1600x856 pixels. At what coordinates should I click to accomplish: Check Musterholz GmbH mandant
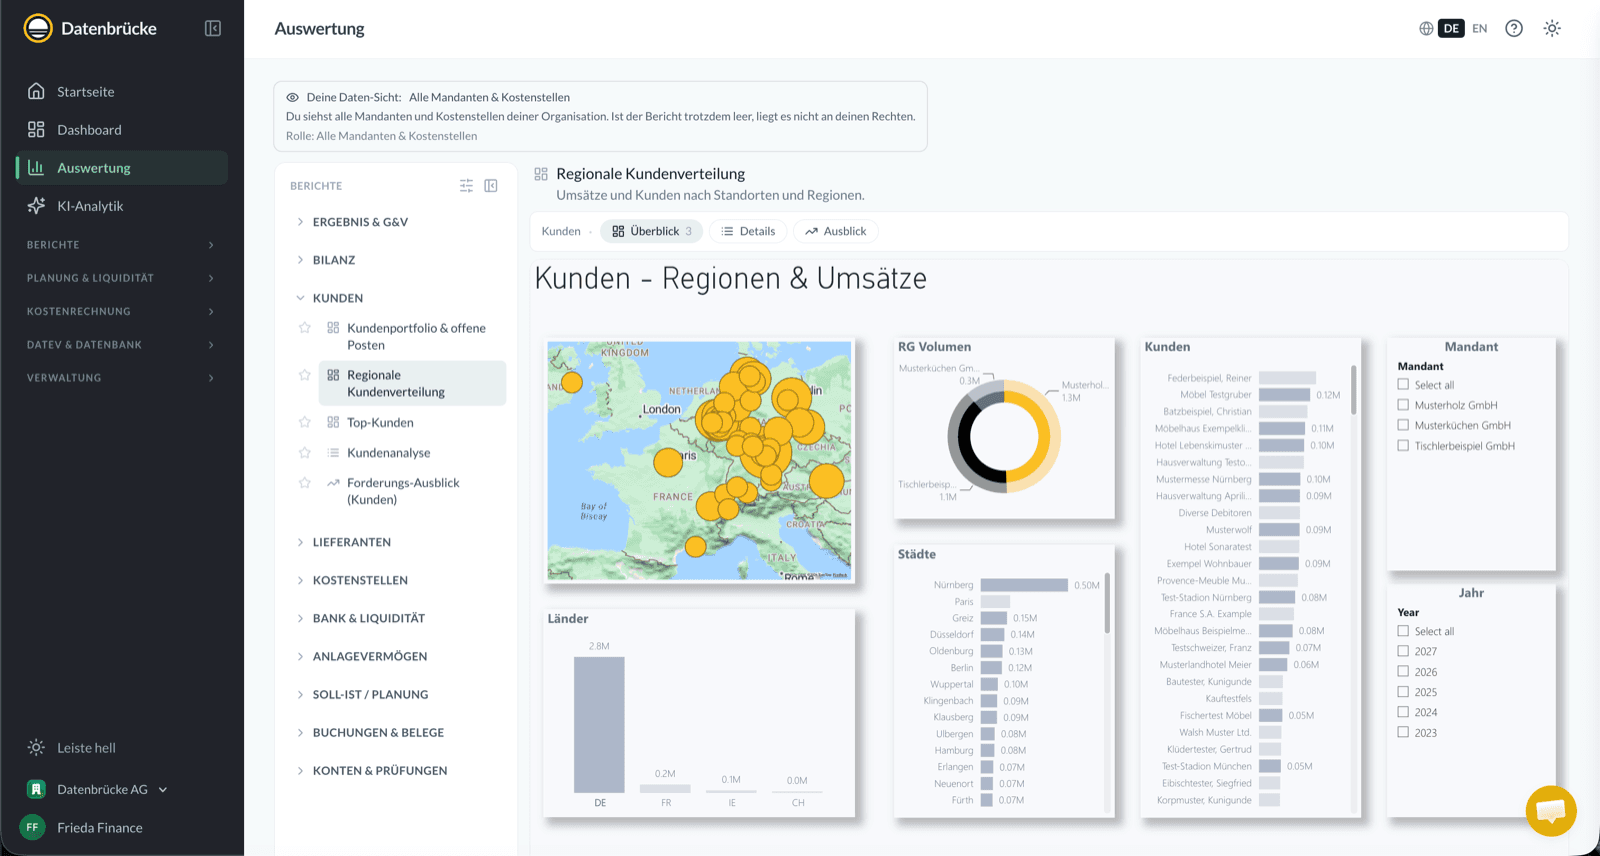click(1403, 405)
